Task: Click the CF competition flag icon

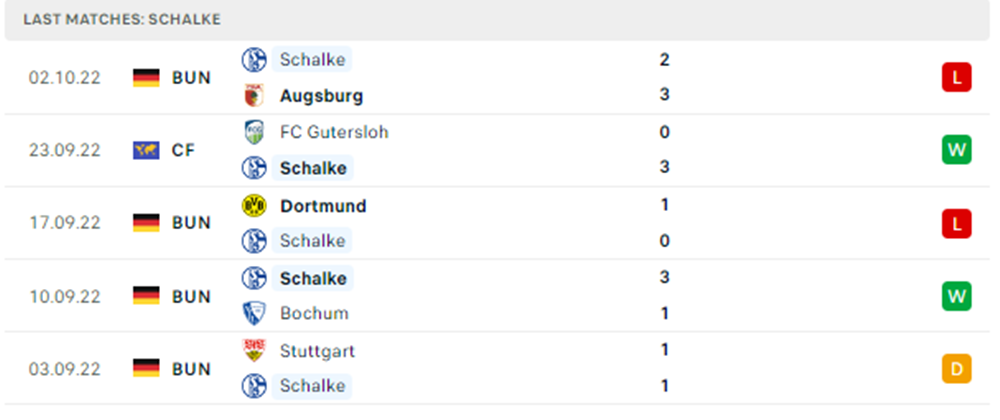Action: pyautogui.click(x=146, y=150)
